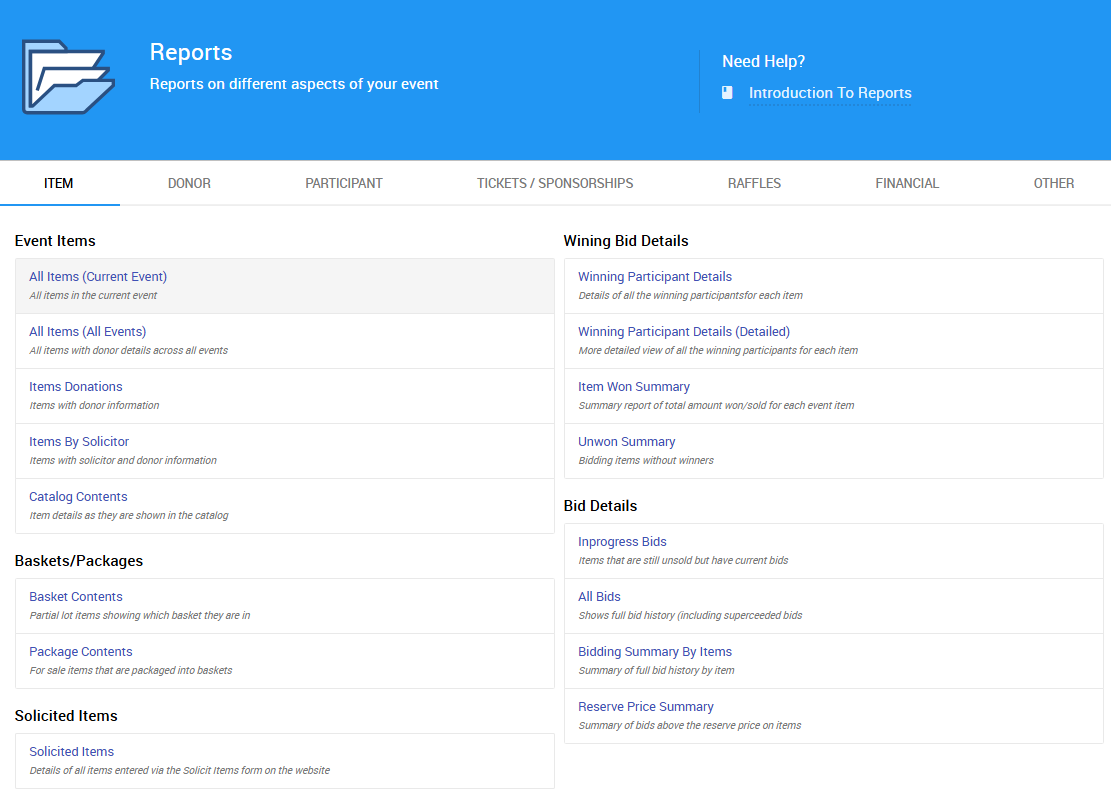Open the Catalog Contents report
Screen dimensions: 1111x802
pos(78,497)
